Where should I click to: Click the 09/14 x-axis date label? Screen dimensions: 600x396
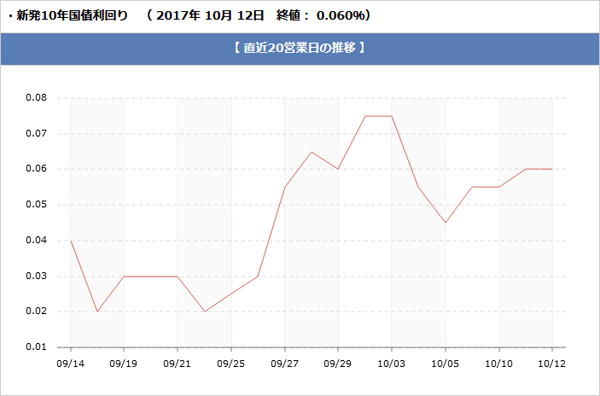point(70,363)
